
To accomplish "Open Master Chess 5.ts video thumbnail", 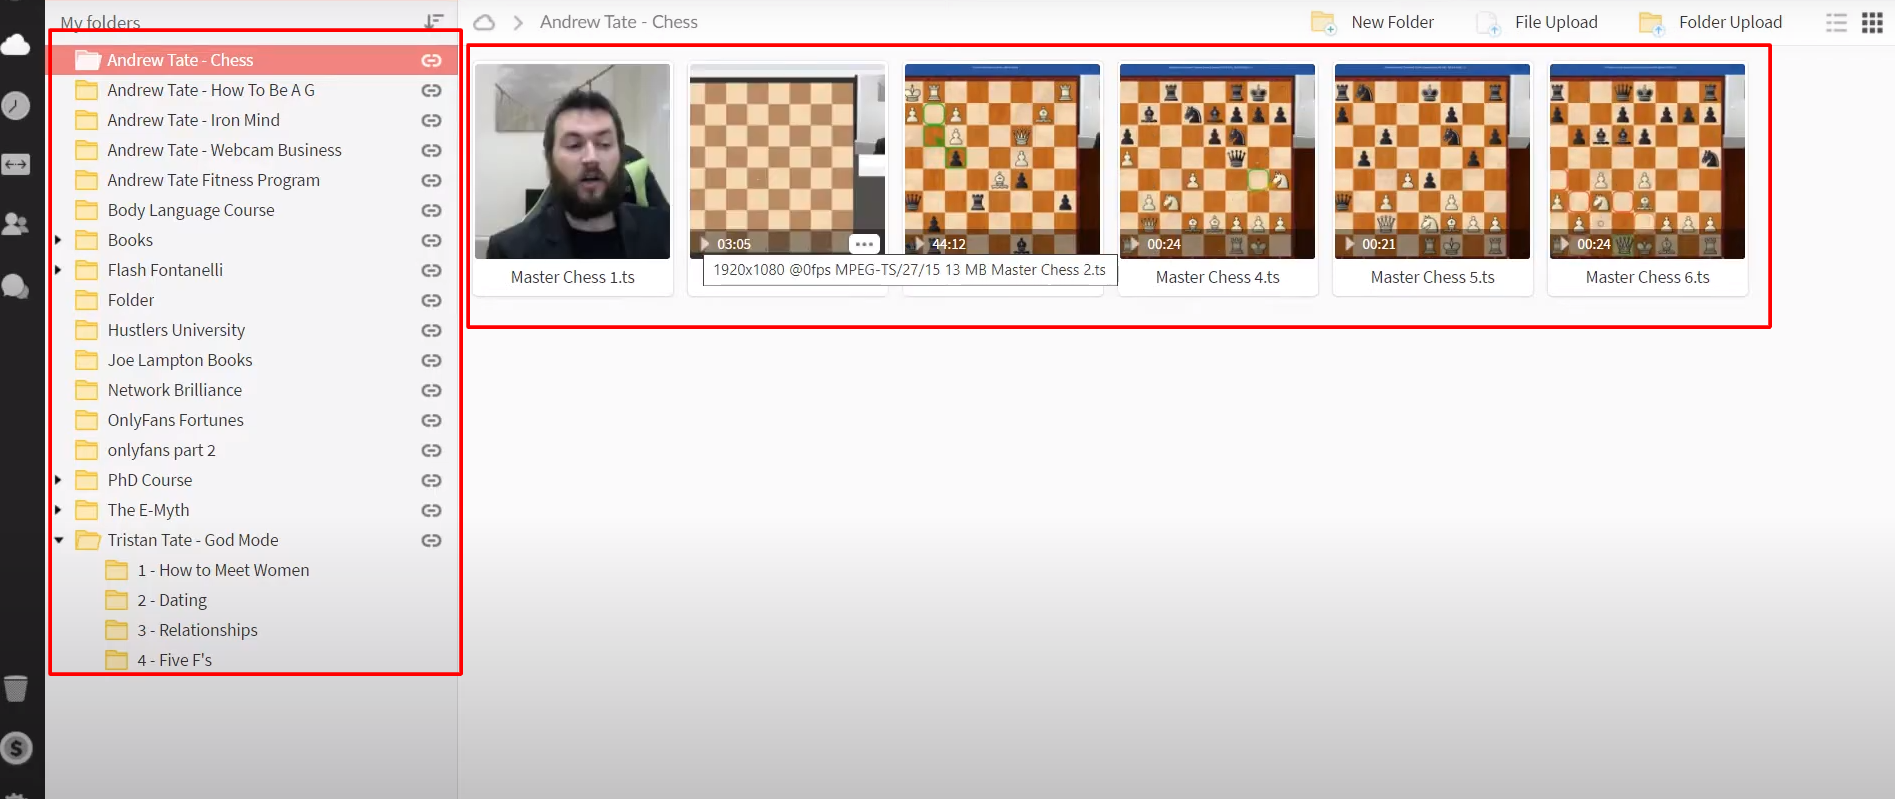I will pyautogui.click(x=1432, y=161).
